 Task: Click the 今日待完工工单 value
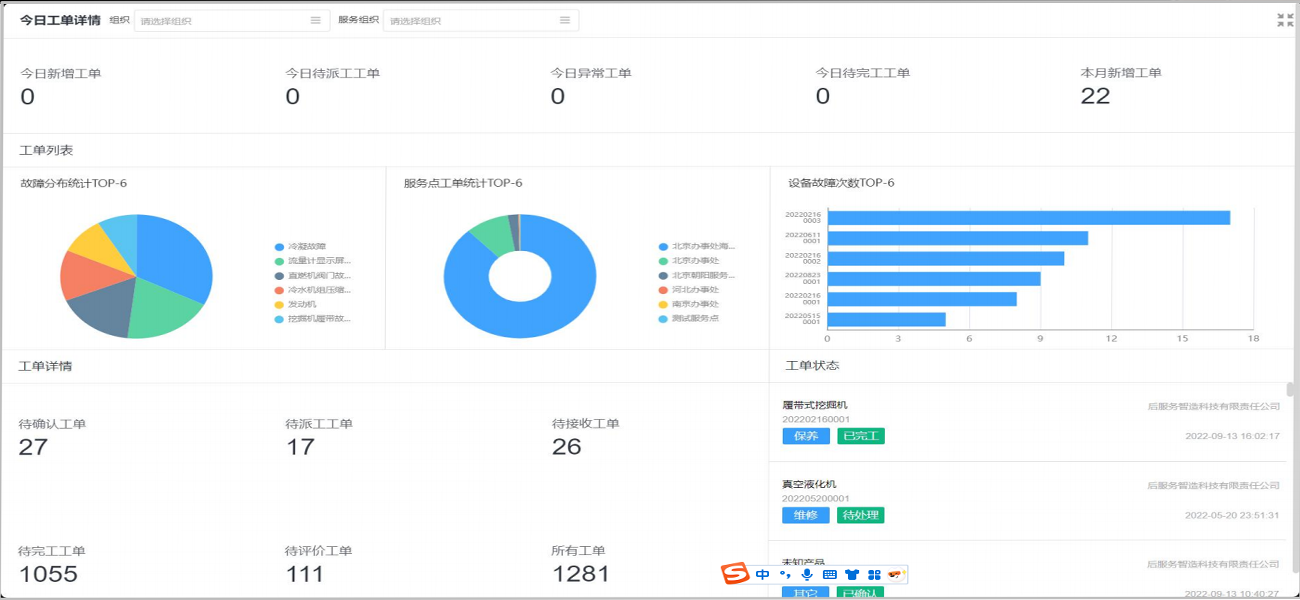tap(822, 96)
